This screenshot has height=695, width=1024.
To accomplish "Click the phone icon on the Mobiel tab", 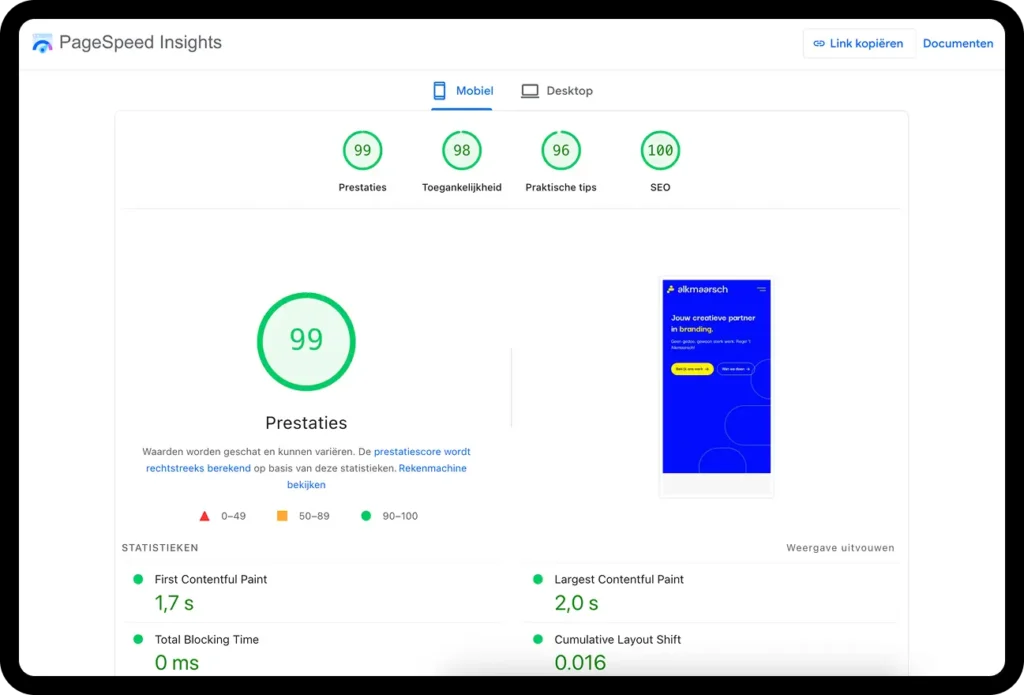I will [438, 90].
